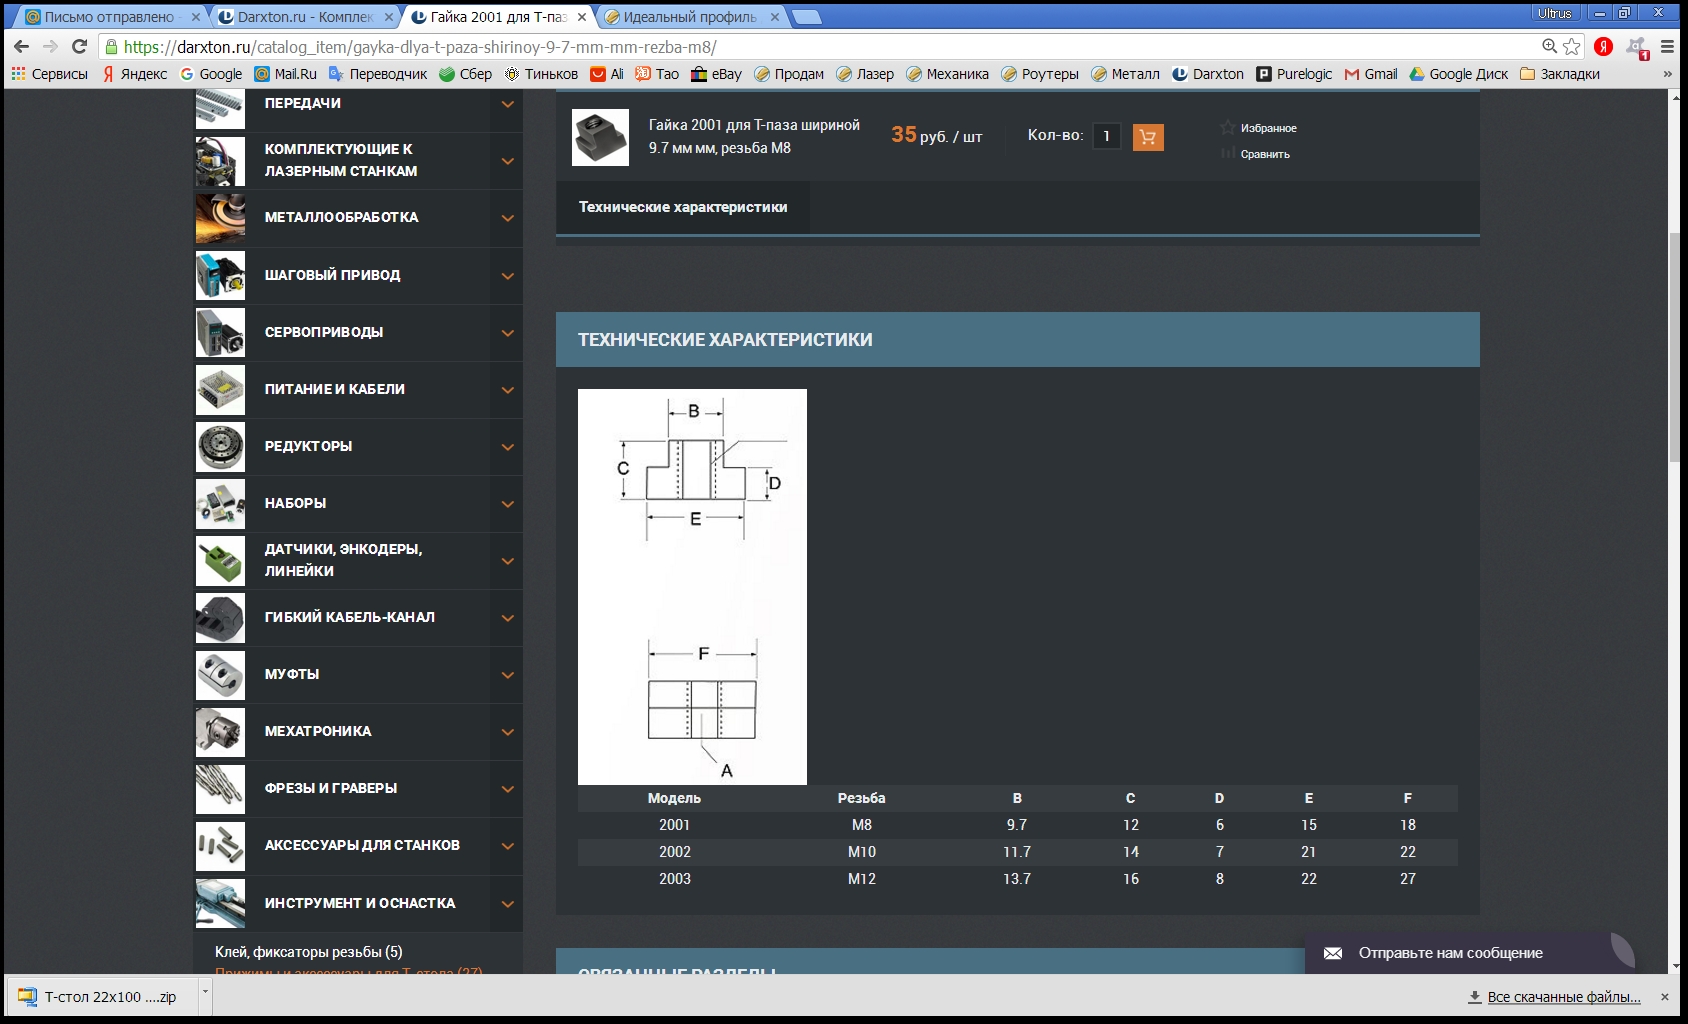
Task: Open Клей, фиксаторы резьбы (5) link
Action: click(309, 952)
